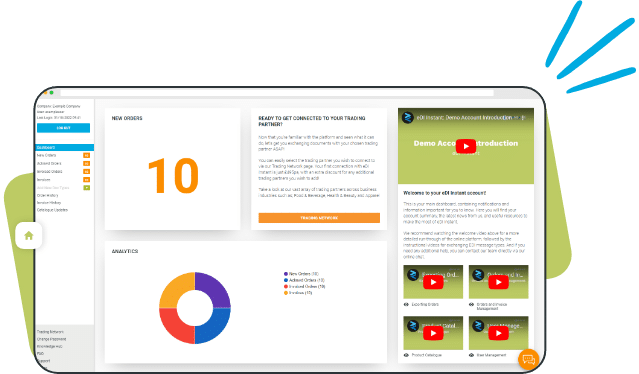
Task: Open Invoice History in the sidebar
Action: point(49,202)
